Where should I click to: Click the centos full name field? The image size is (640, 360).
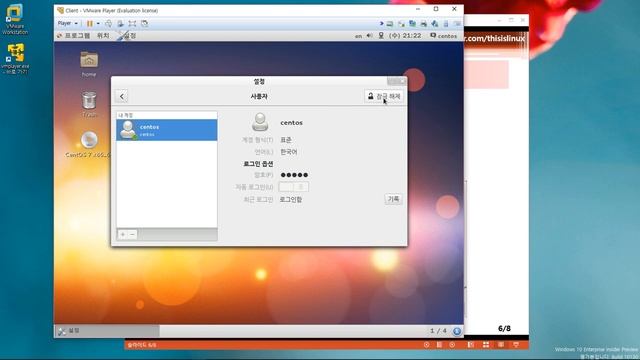291,122
